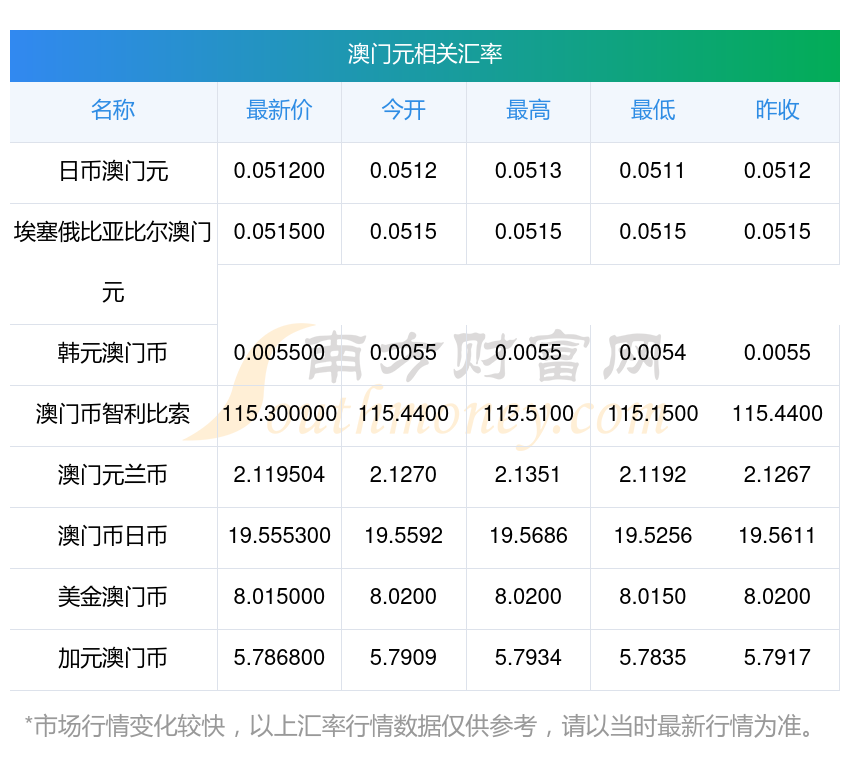Open the 澳门元兰币 currency pair
Viewport: 850px width, 757px height.
coord(113,475)
